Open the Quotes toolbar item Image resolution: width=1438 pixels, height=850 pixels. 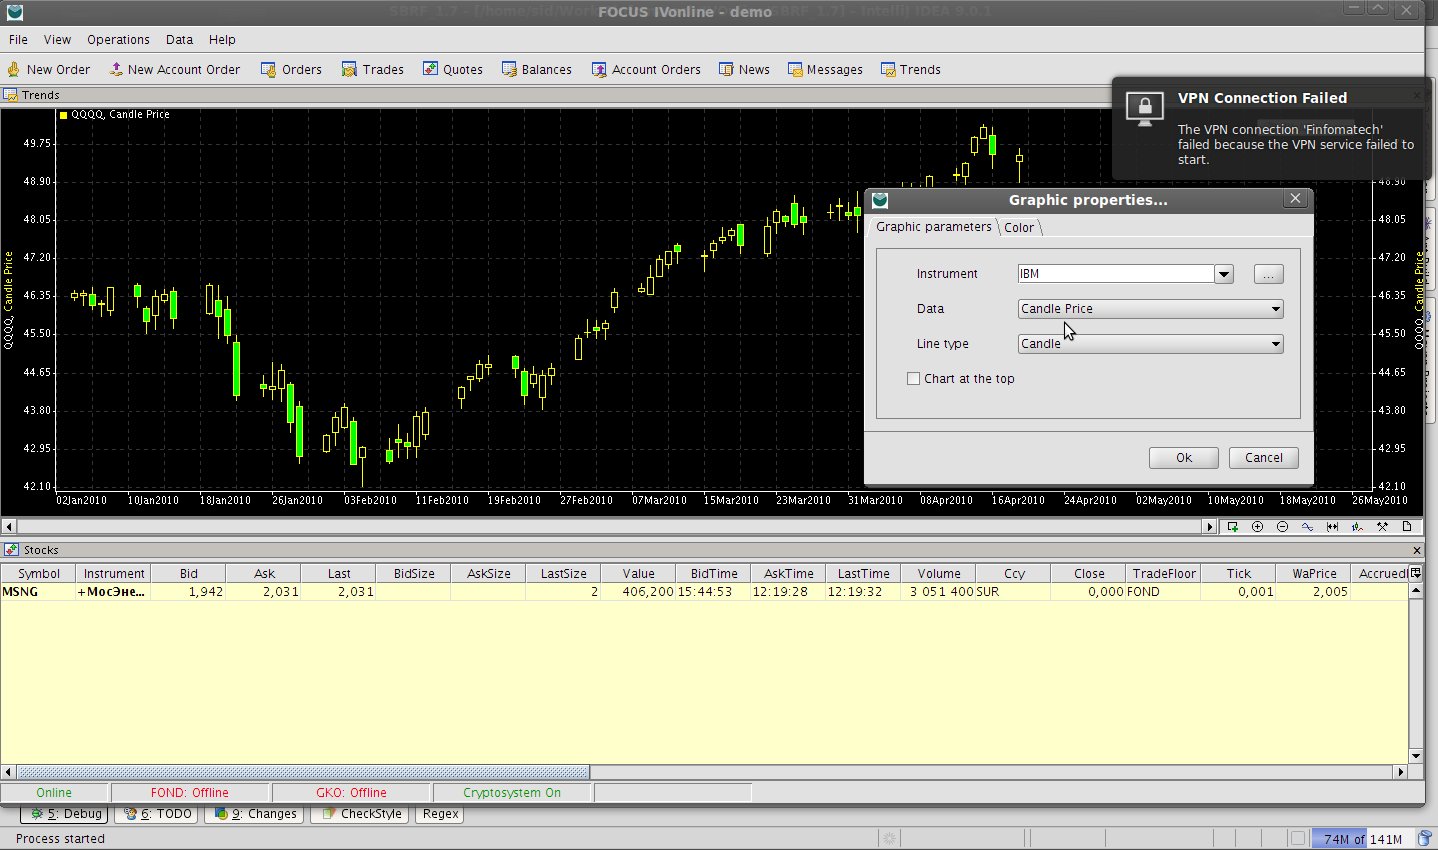pos(452,70)
